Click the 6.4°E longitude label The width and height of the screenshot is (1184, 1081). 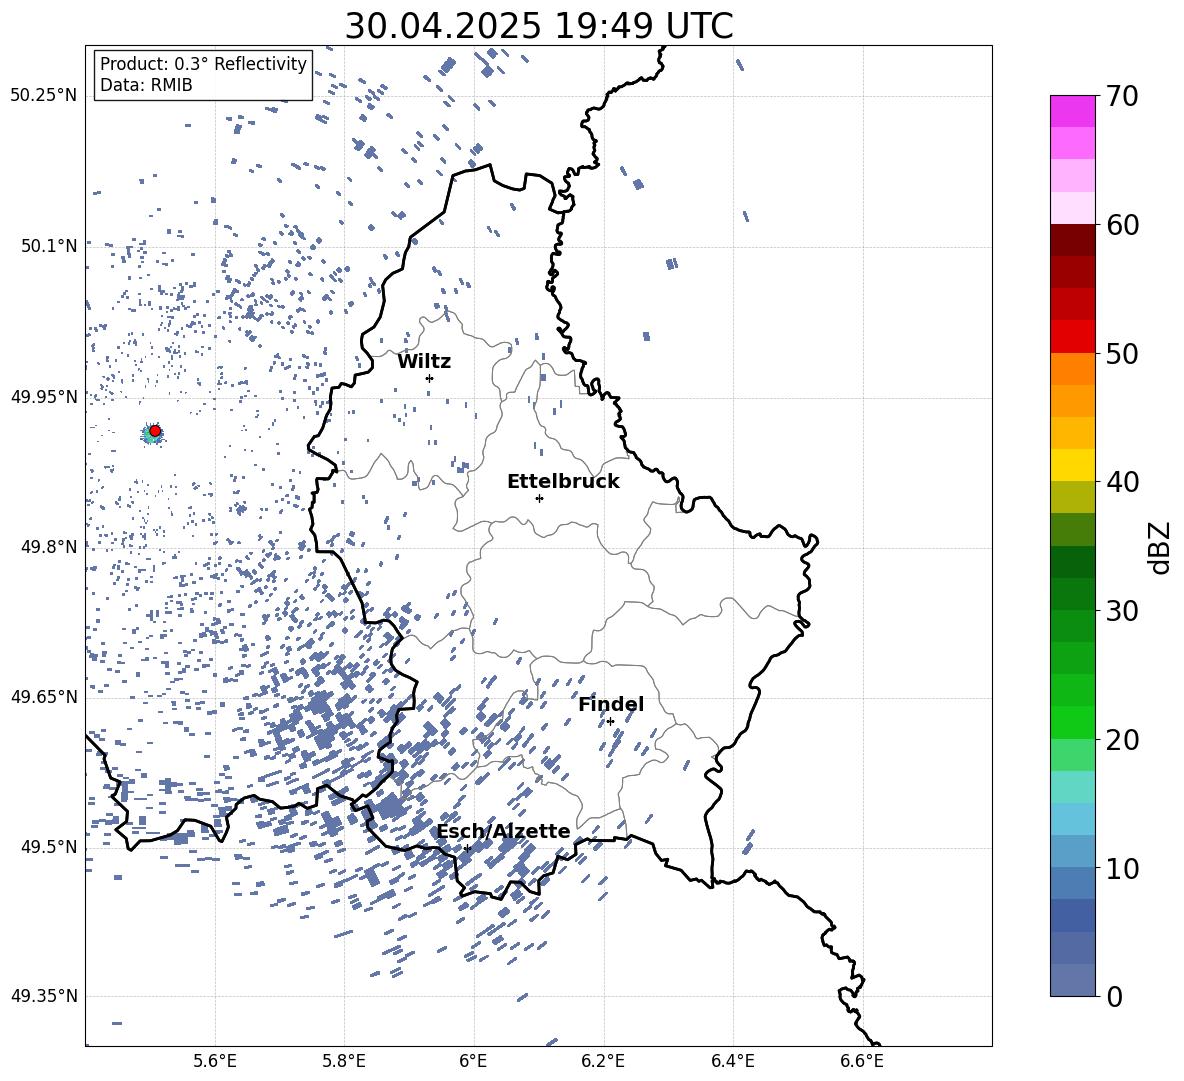point(732,1061)
